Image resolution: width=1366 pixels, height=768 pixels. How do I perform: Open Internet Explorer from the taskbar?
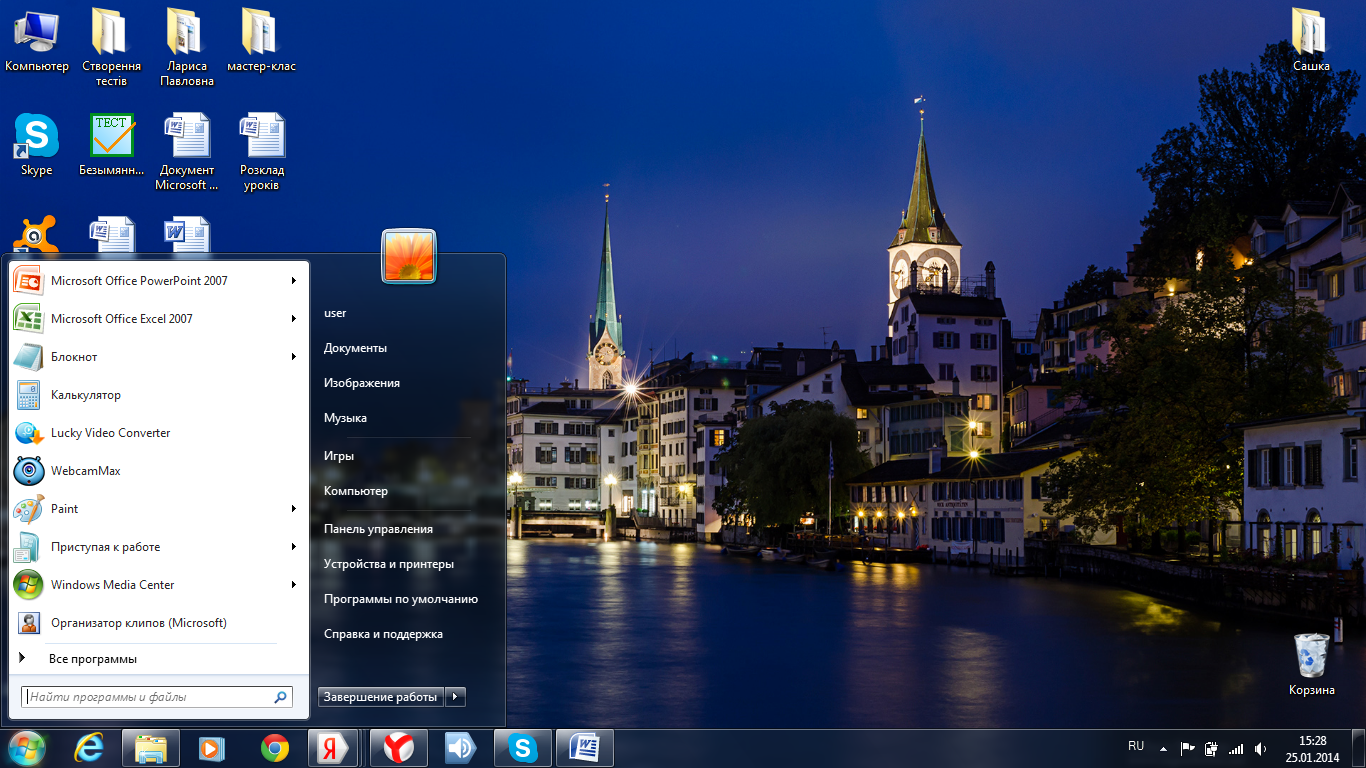coord(89,748)
